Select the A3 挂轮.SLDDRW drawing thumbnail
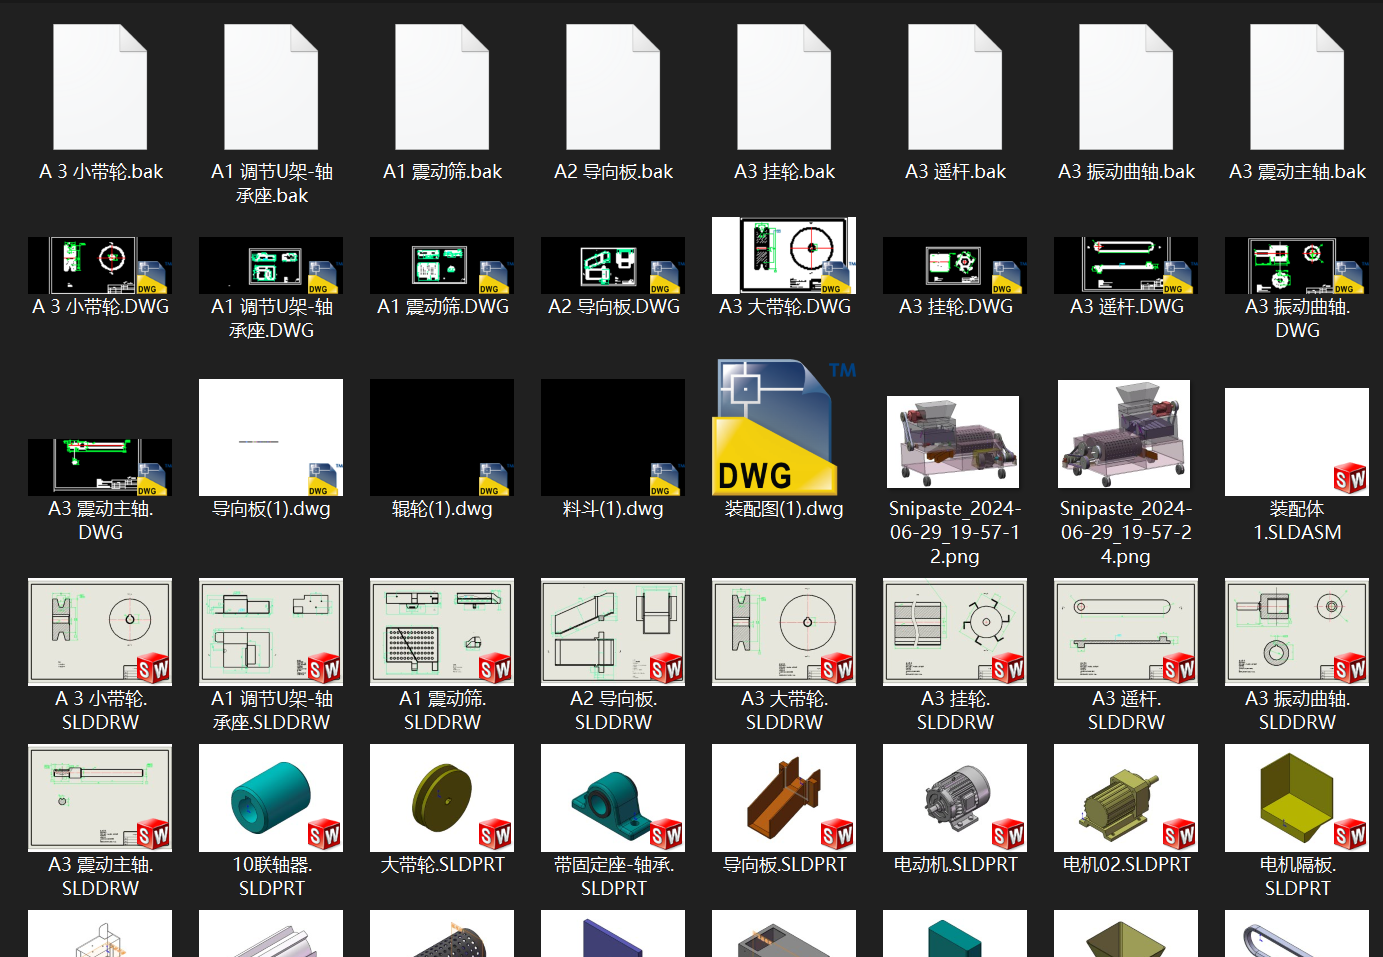The height and width of the screenshot is (957, 1383). (955, 632)
